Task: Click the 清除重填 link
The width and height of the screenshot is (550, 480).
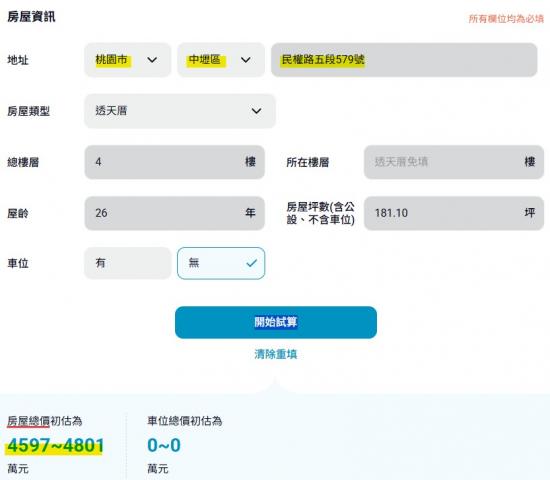Action: pos(276,354)
